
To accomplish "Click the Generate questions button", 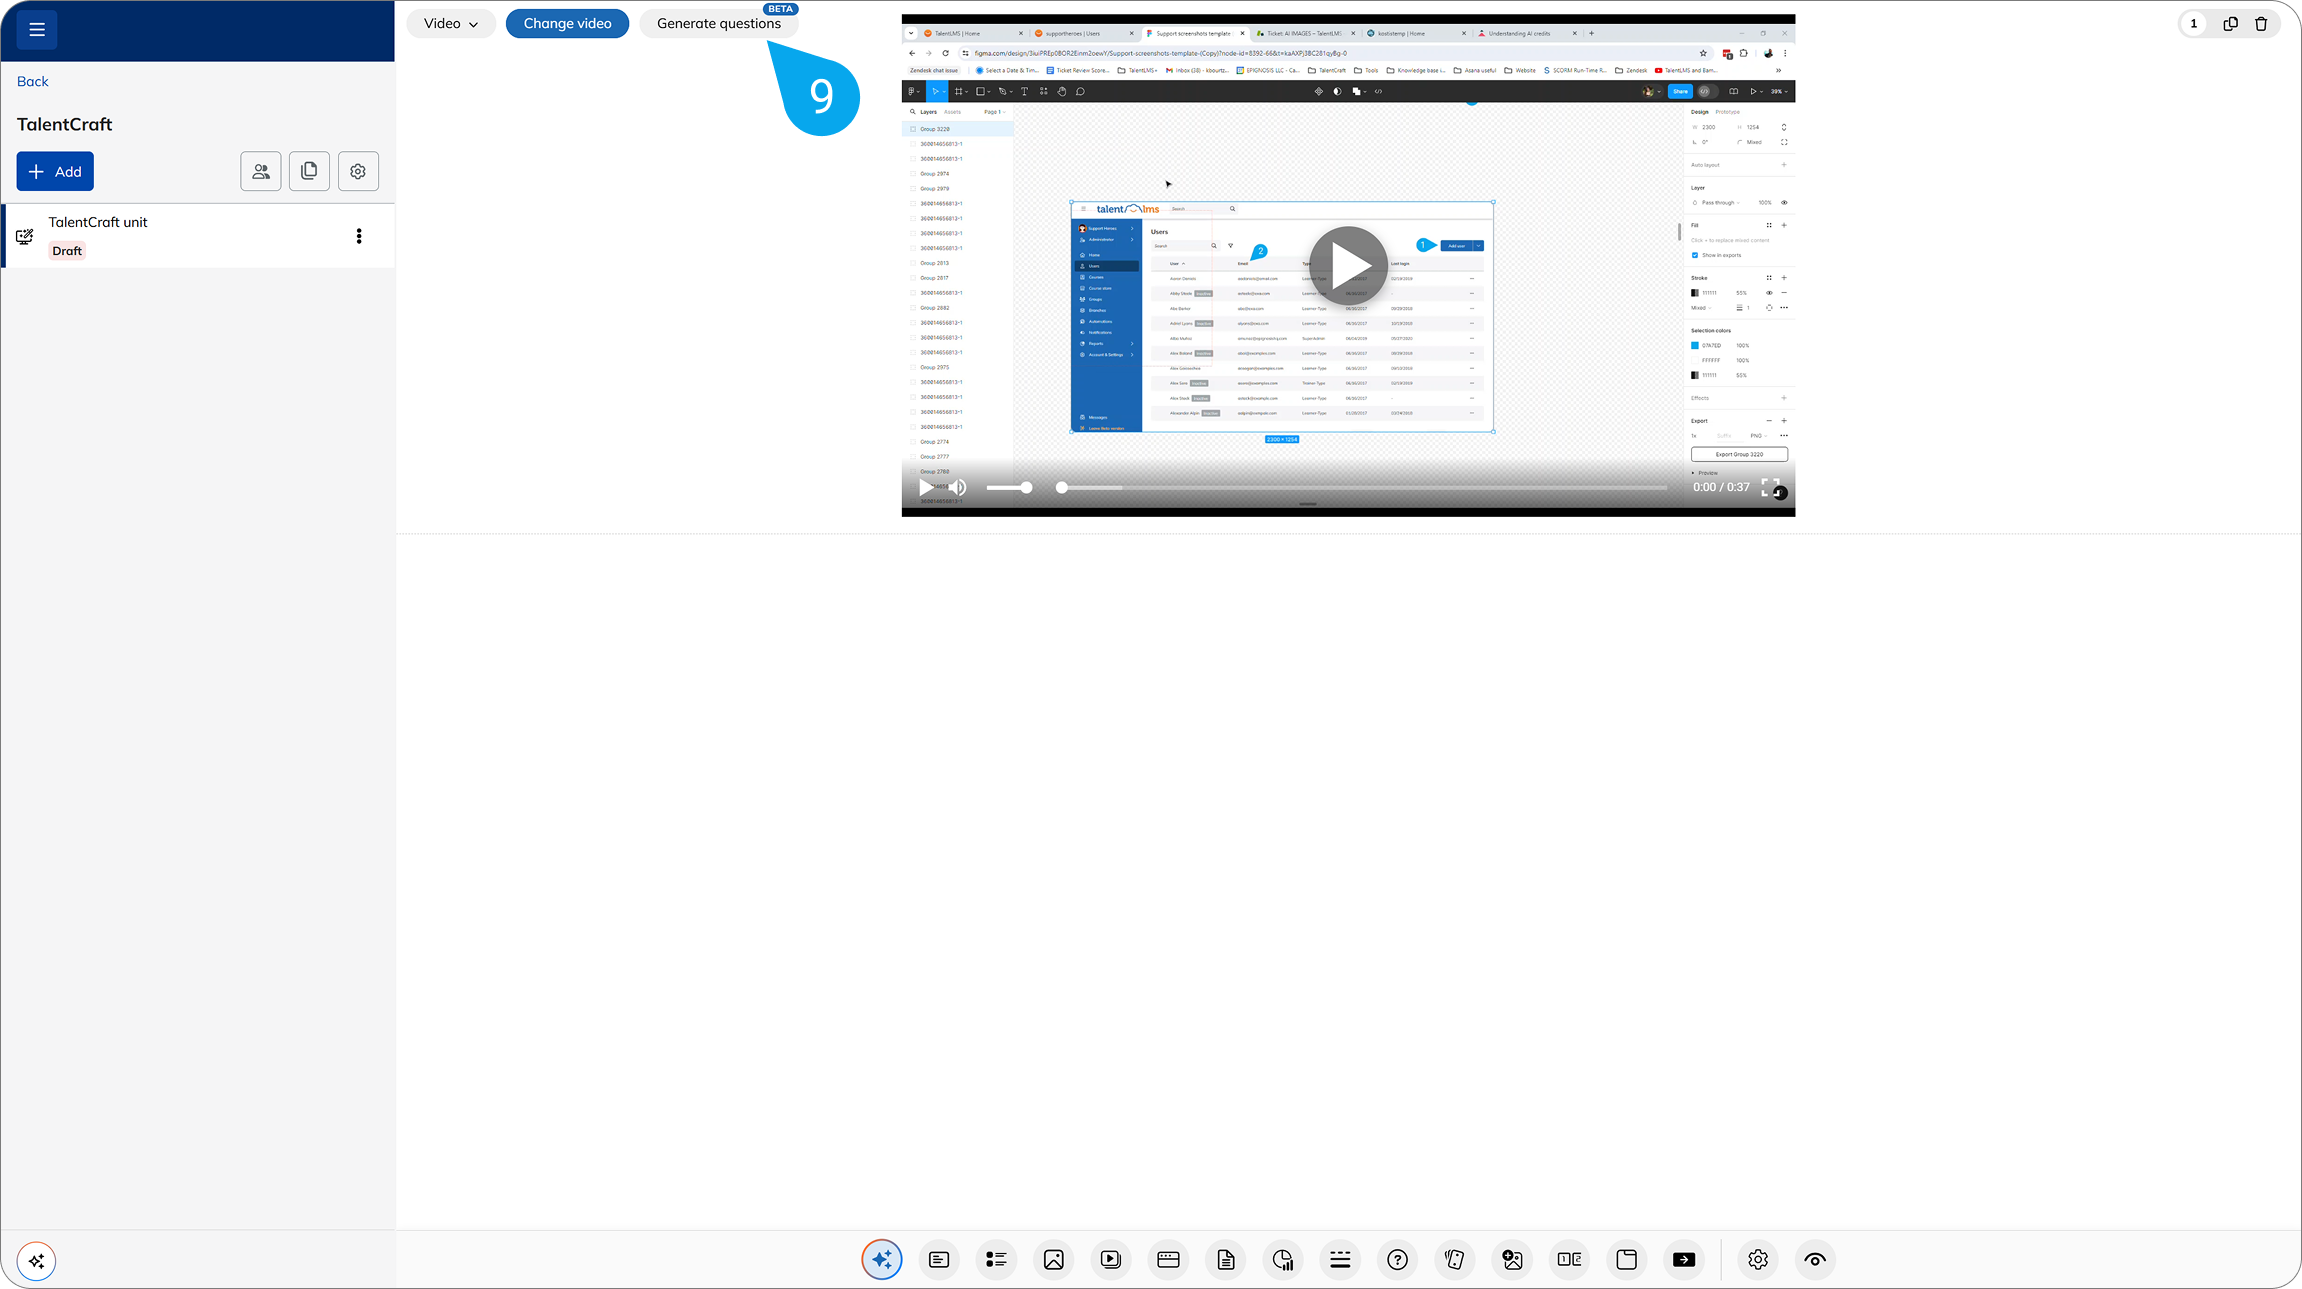I will point(718,23).
